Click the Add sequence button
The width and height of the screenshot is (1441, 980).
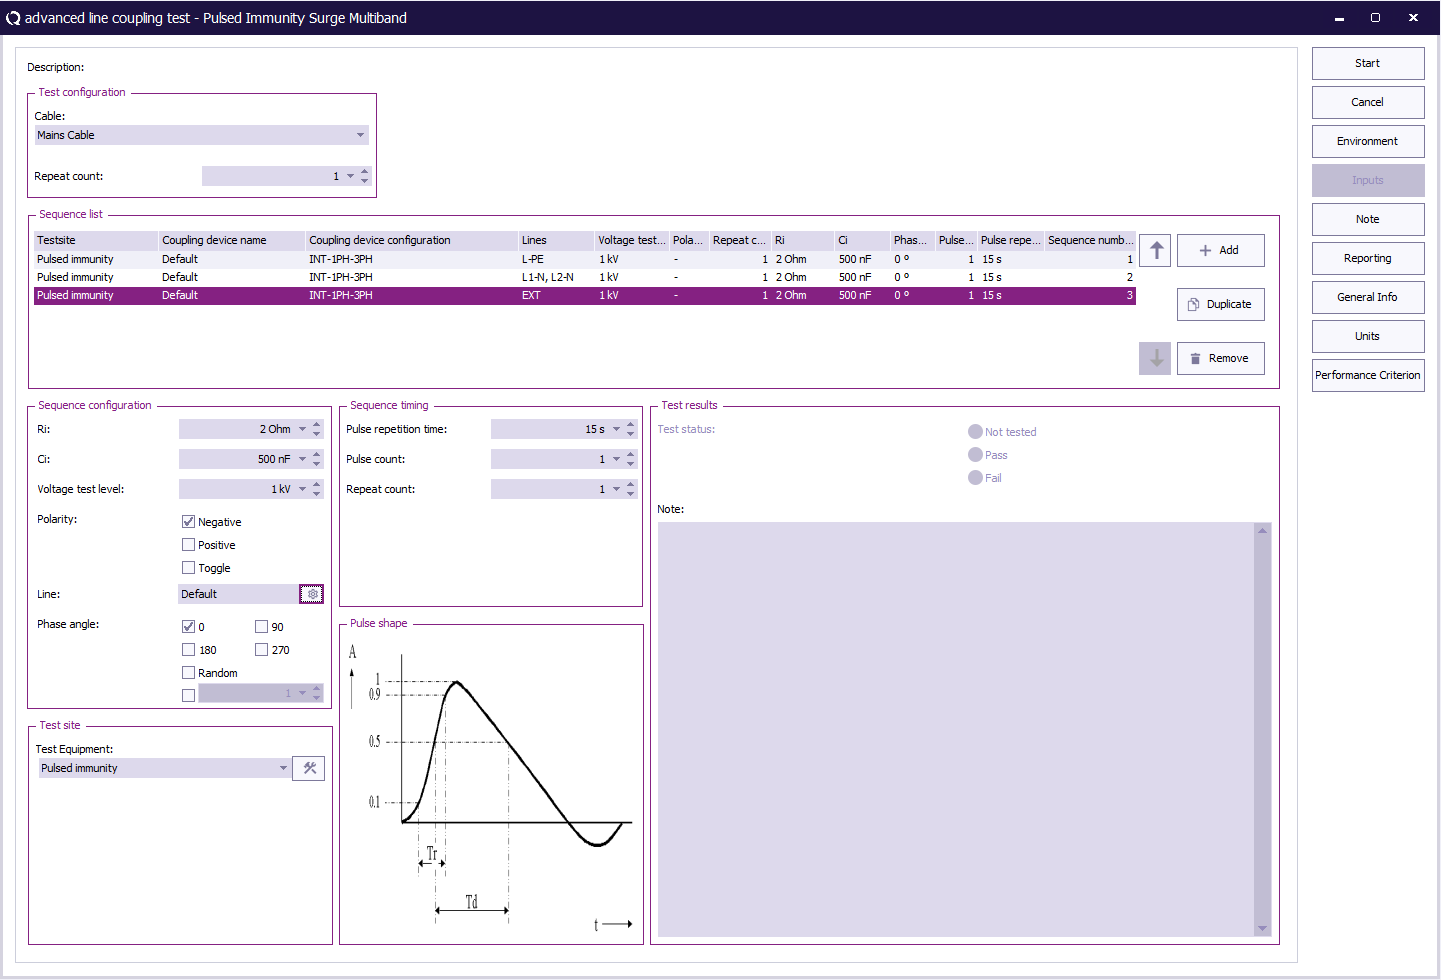(x=1220, y=250)
